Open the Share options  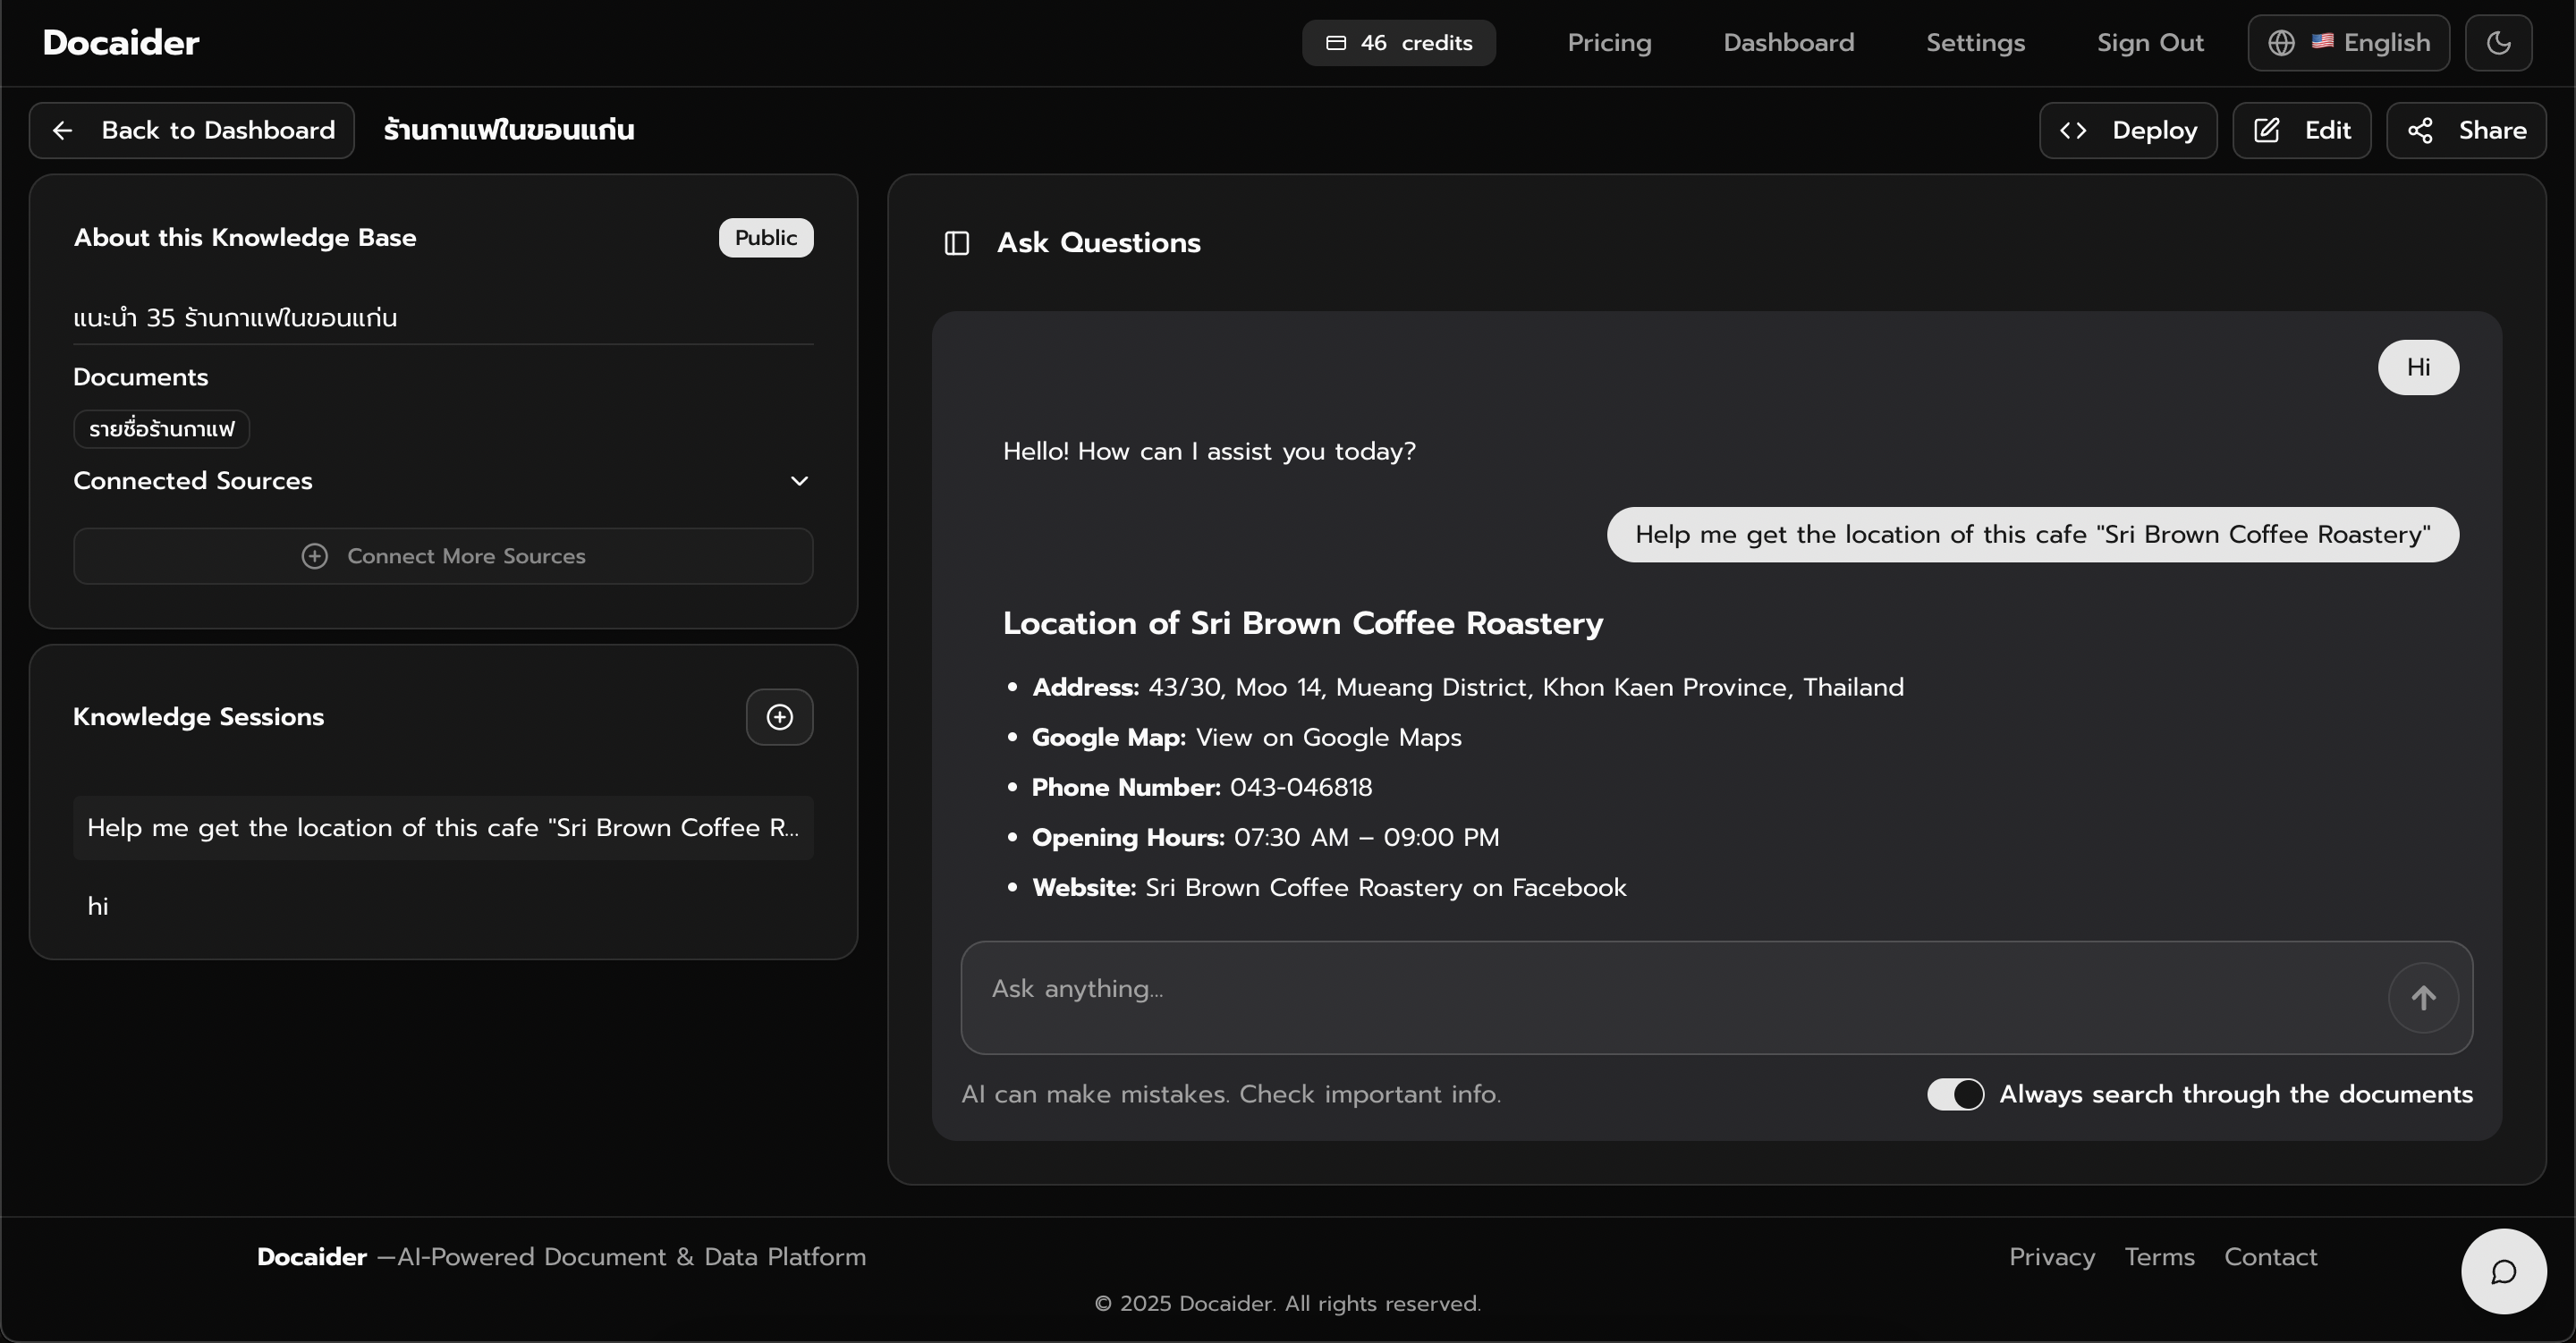coord(2465,131)
